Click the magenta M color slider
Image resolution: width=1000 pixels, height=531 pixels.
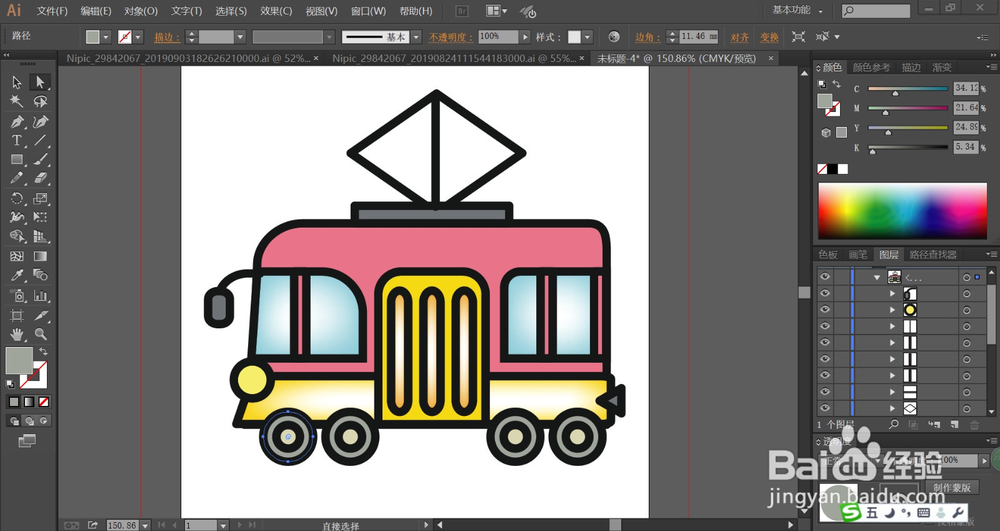[908, 109]
